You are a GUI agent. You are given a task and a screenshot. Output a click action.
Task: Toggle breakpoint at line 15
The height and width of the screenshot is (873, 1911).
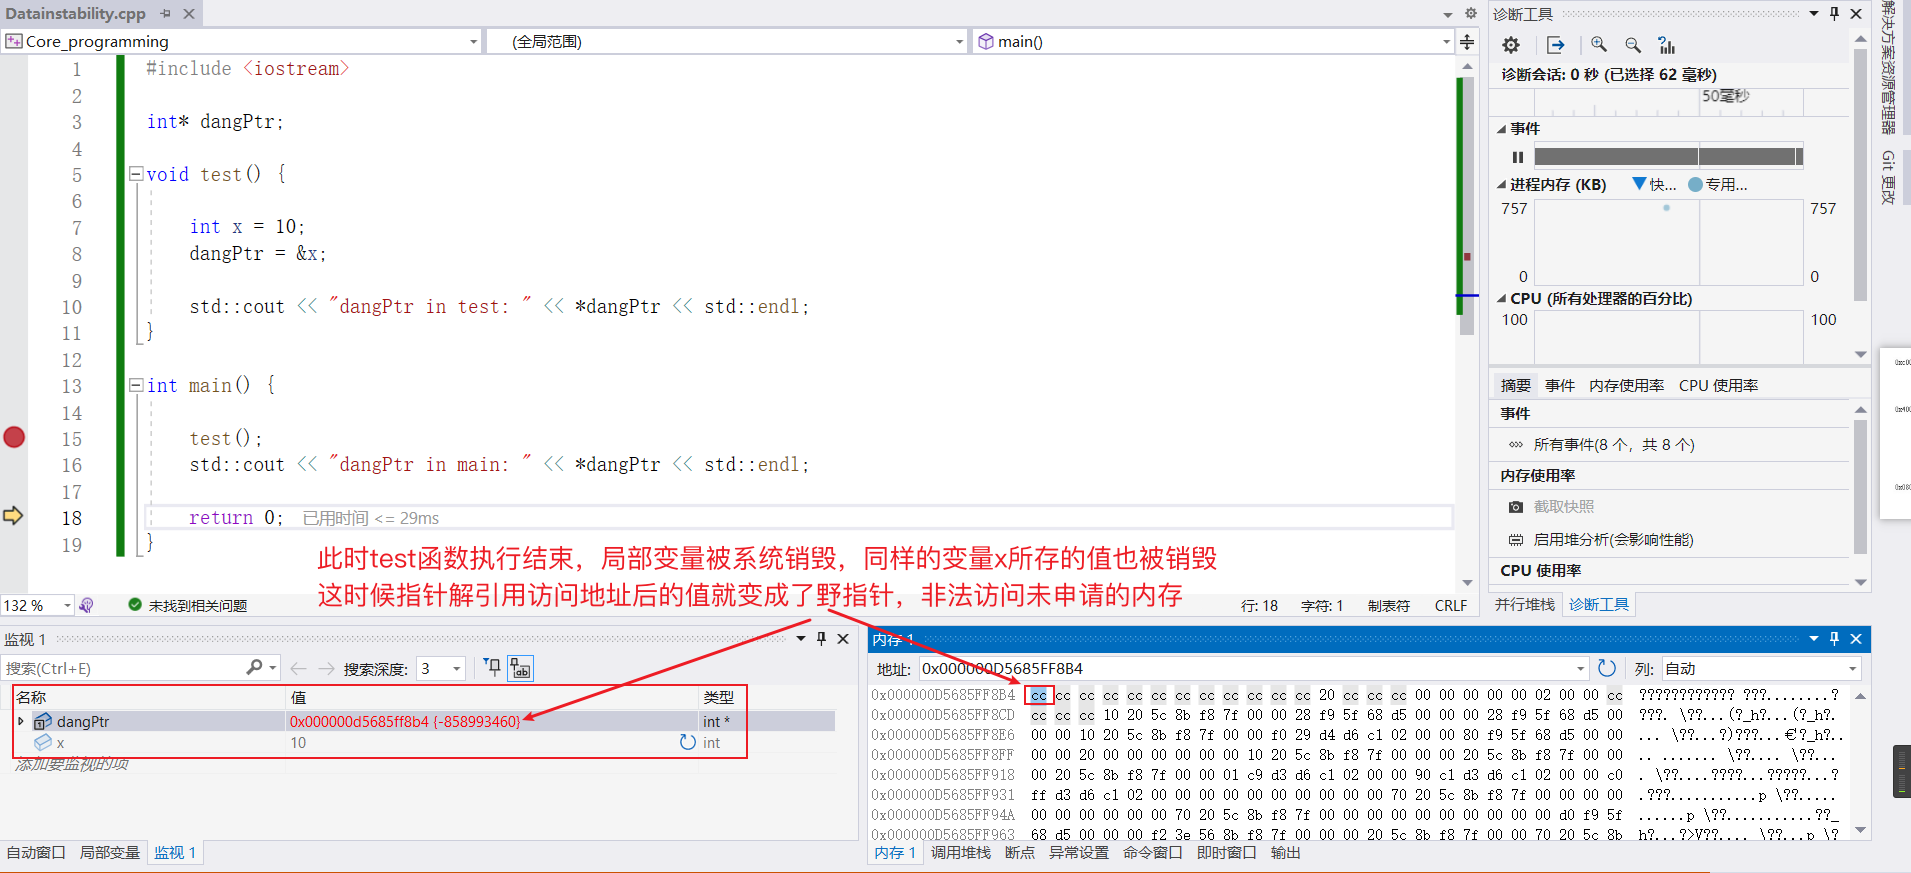point(14,437)
